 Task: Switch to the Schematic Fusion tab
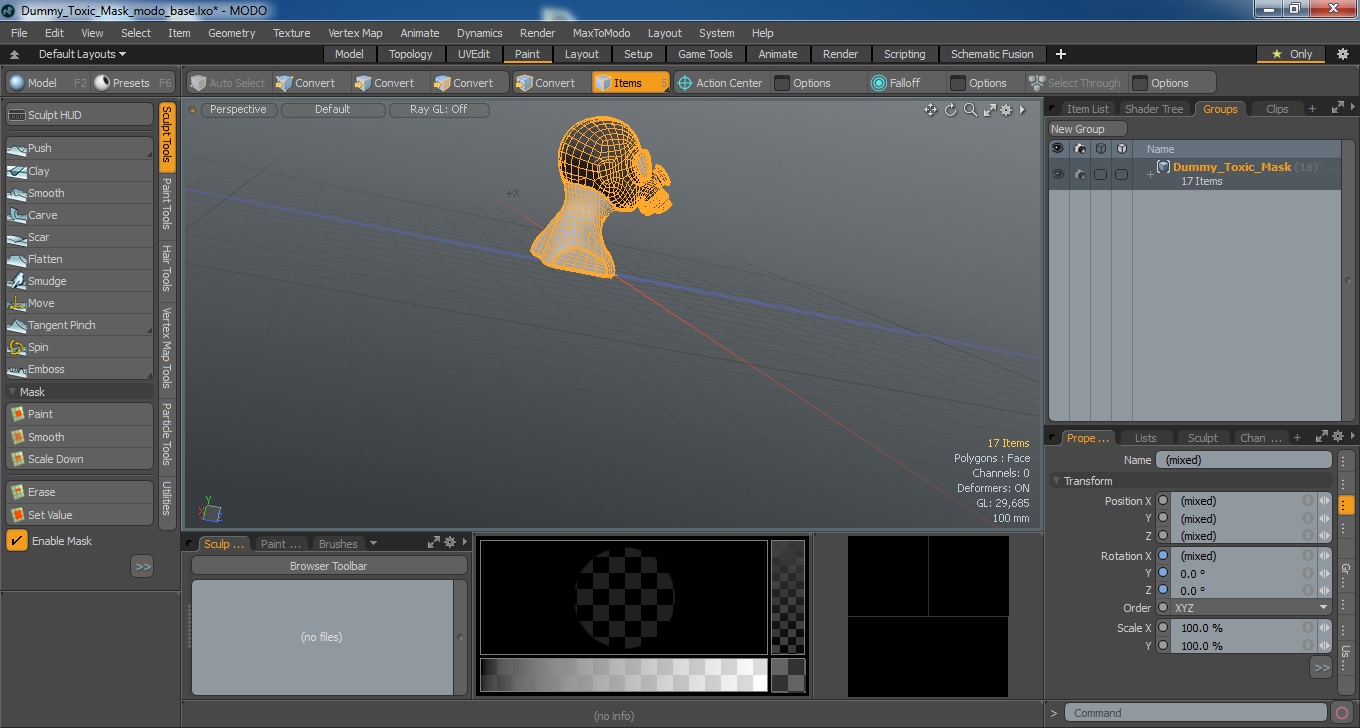(991, 54)
